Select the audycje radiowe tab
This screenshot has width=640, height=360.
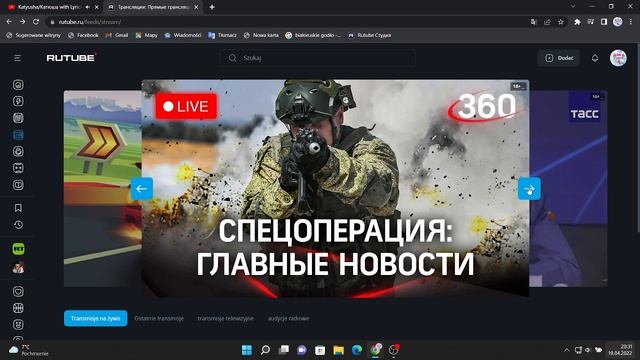point(288,318)
